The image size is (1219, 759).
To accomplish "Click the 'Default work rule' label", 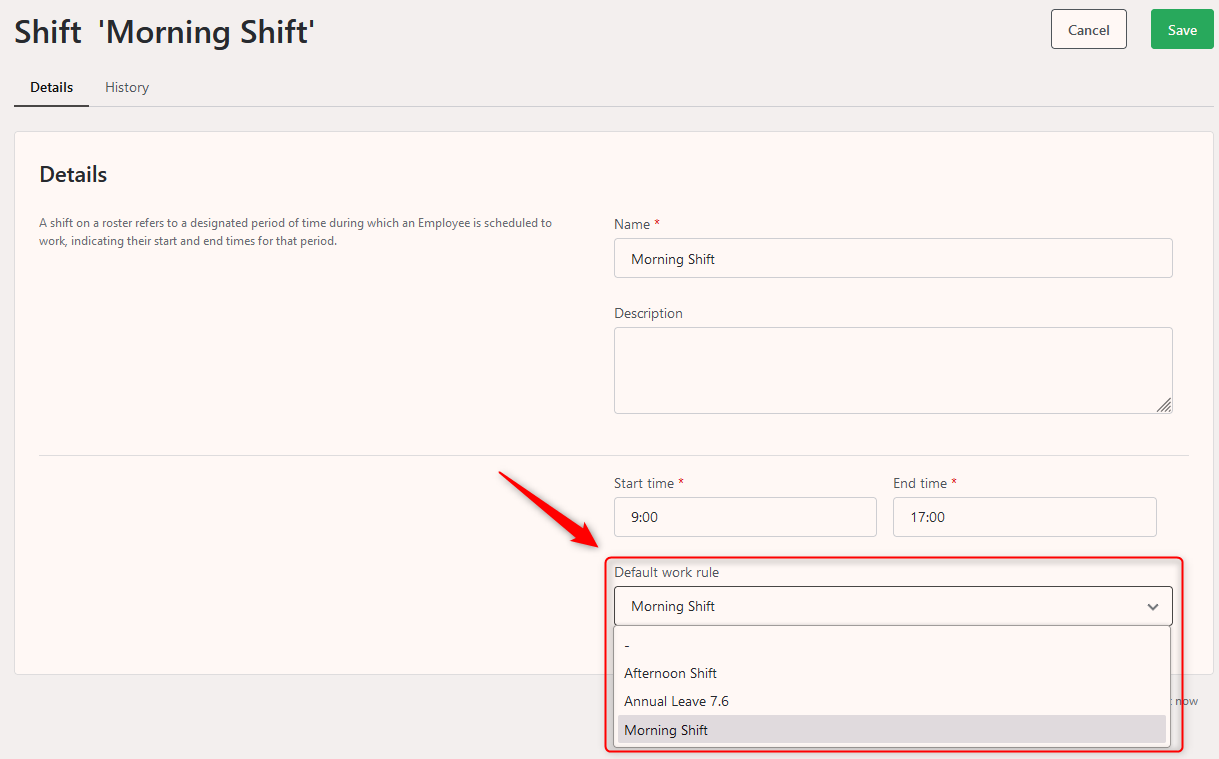I will click(666, 572).
